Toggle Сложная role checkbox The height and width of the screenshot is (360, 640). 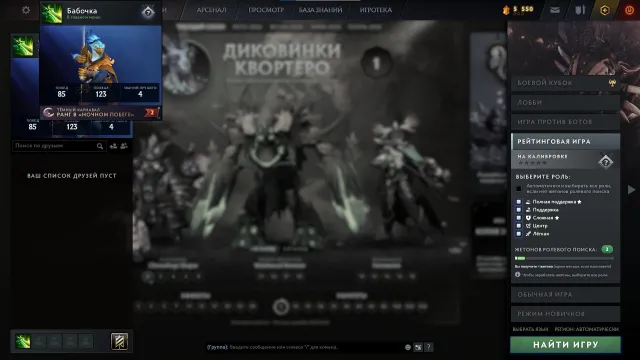coord(519,218)
